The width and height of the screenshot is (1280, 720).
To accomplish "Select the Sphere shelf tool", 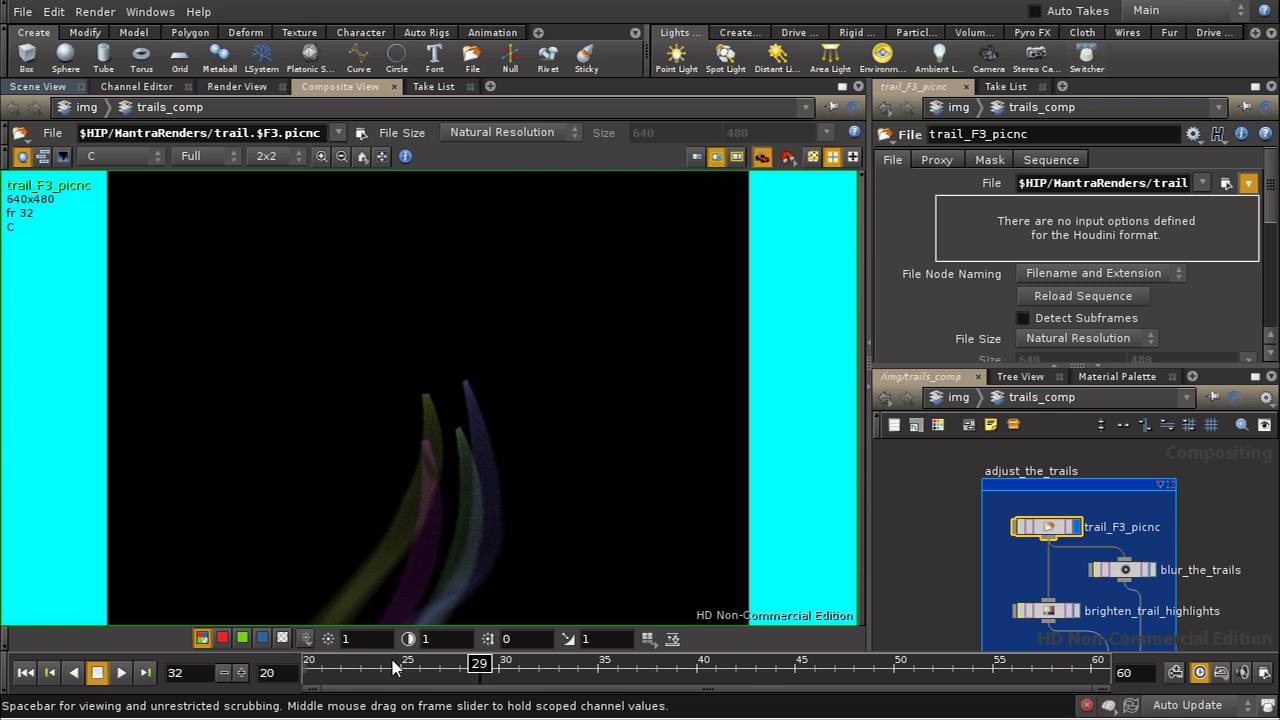I will click(x=66, y=58).
